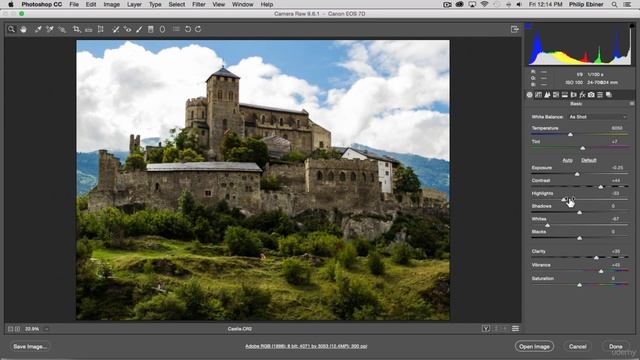Select the Graduated Filter tool
640x360 pixels.
point(151,29)
